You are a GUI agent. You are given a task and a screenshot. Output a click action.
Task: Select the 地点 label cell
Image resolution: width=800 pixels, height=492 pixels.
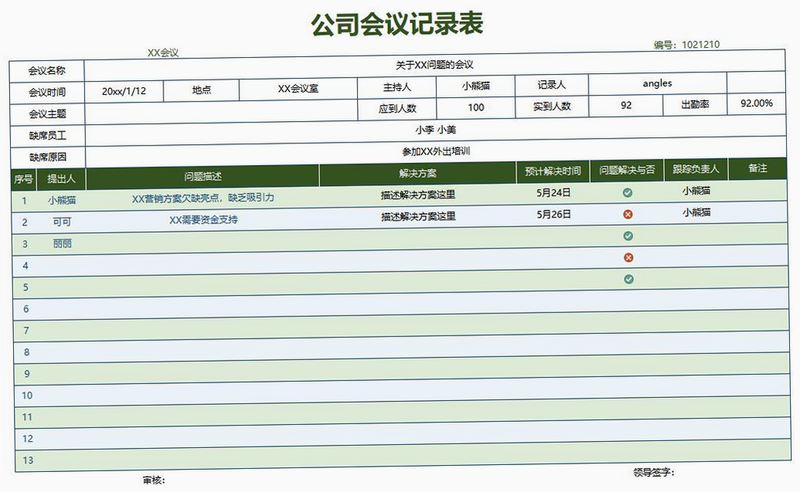202,90
